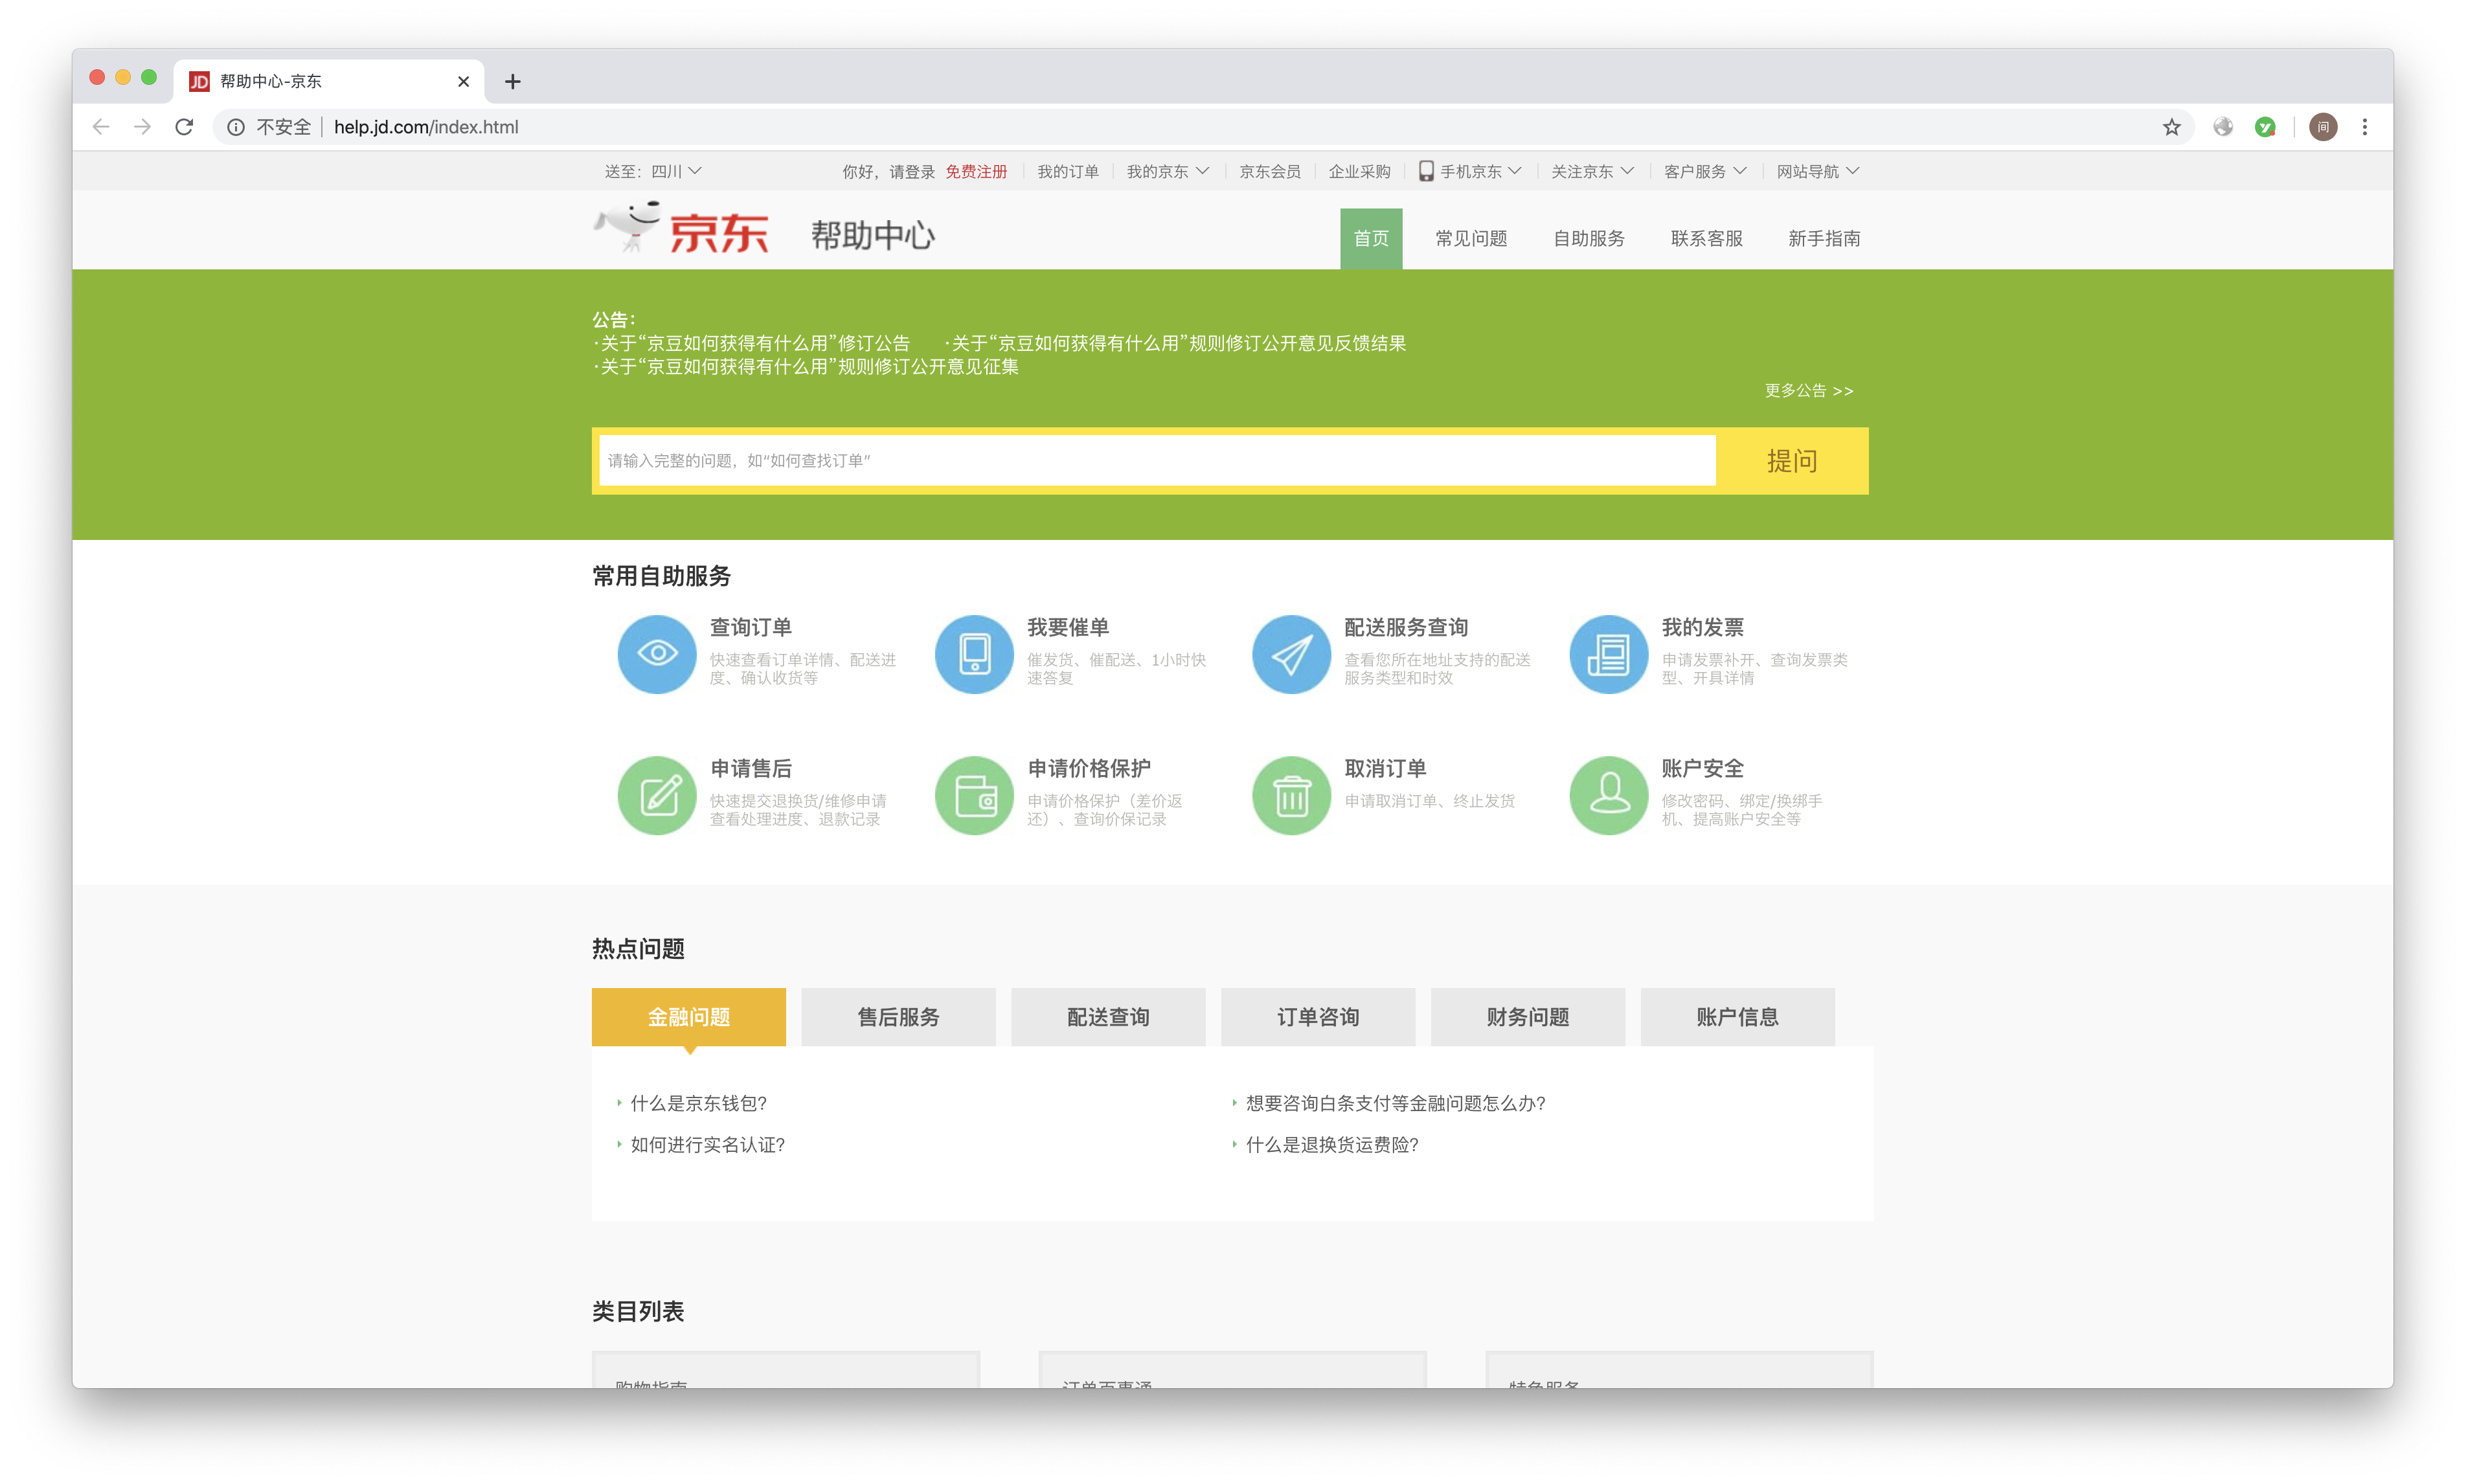Click the 申请价格保护 wallet icon
Viewport: 2466px width, 1484px height.
point(973,795)
